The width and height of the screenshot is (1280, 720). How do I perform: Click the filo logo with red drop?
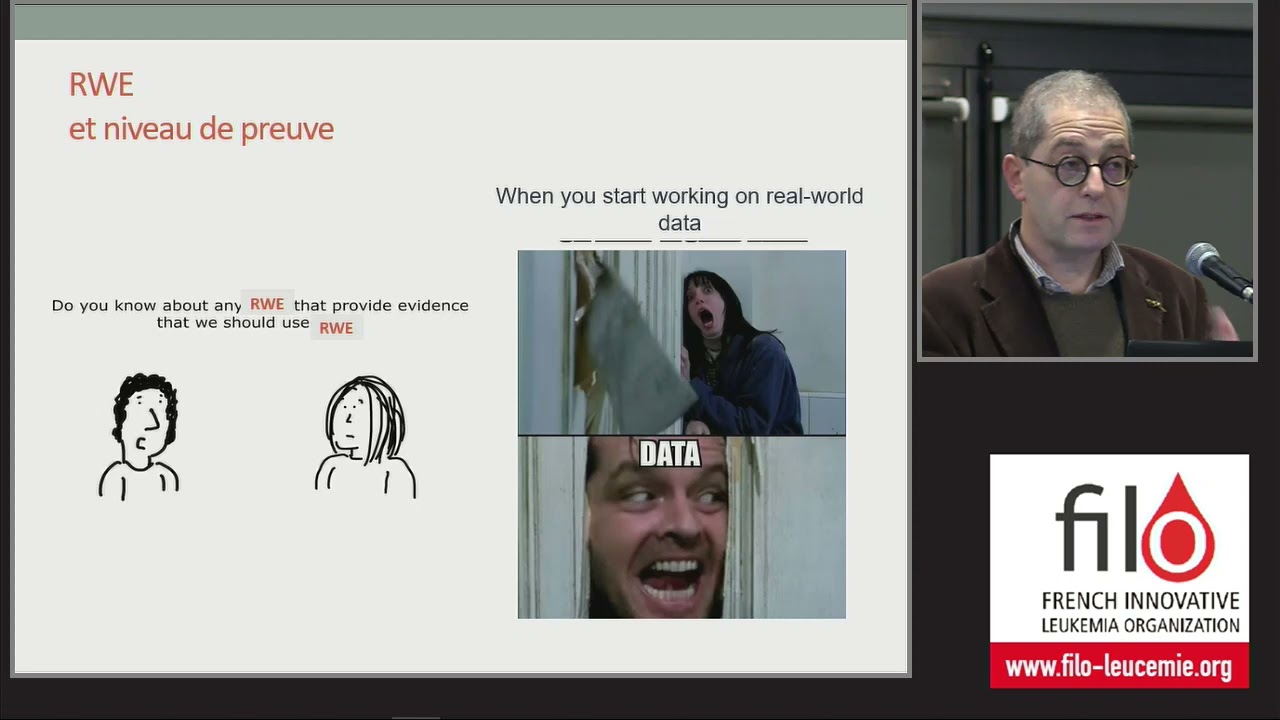(1136, 527)
